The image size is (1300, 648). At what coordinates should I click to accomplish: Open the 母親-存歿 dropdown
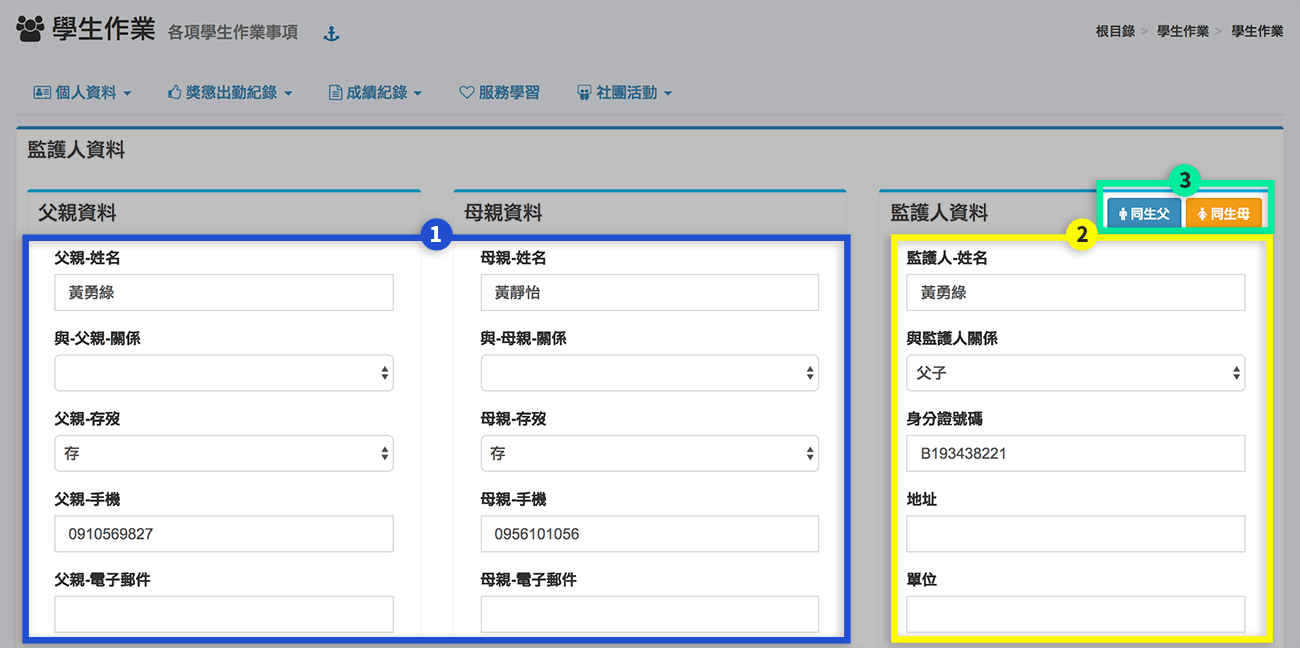point(650,453)
